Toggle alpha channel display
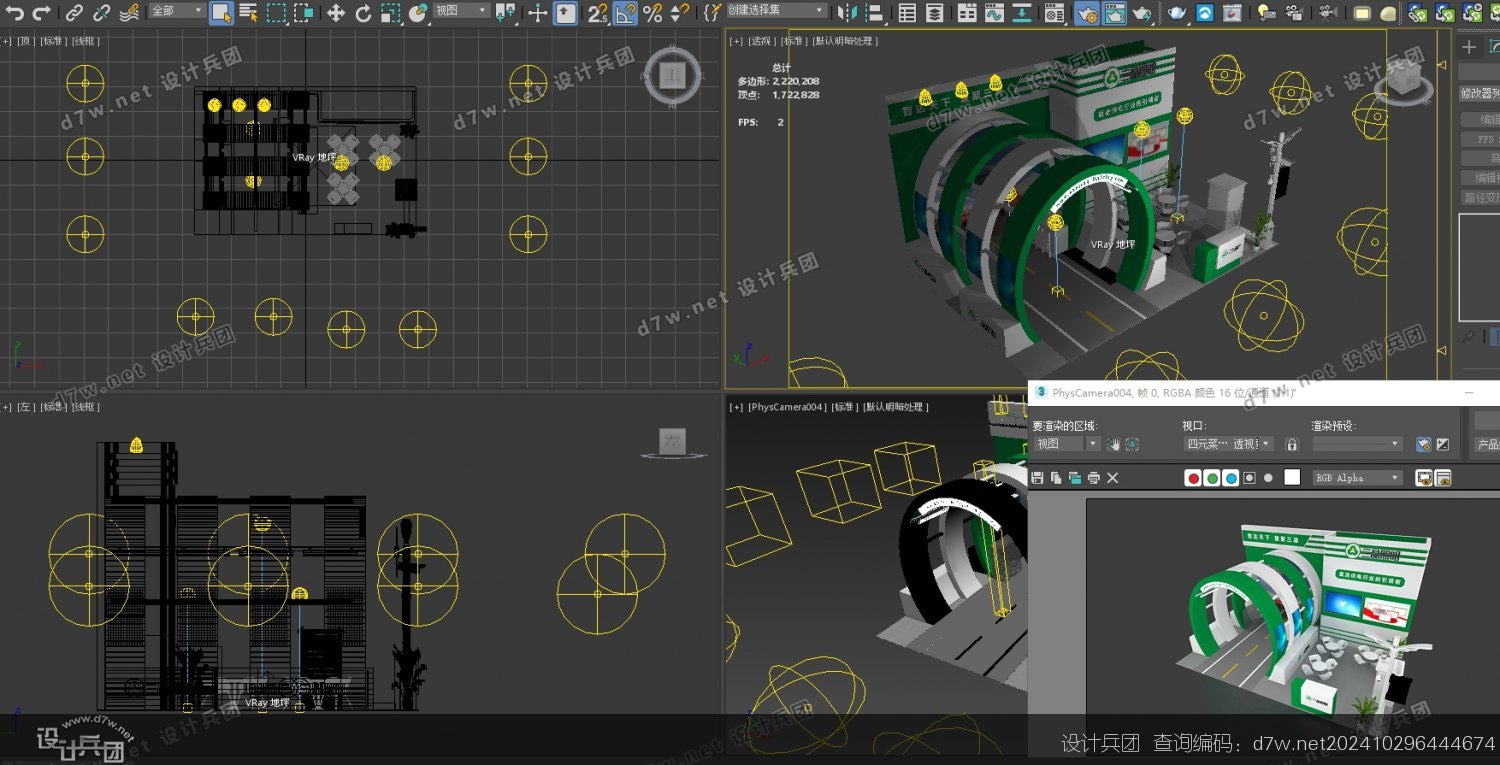Viewport: 1500px width, 765px height. point(1250,478)
